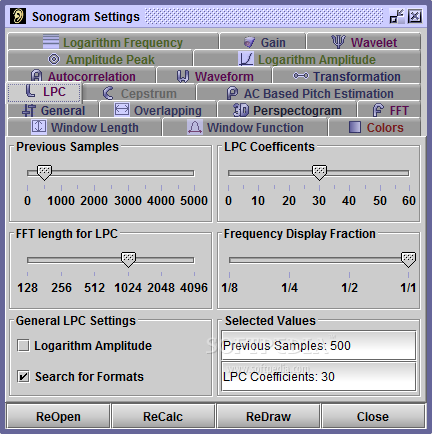This screenshot has width=432, height=434.
Task: Click the Amplitude Peak target icon
Action: (54, 59)
